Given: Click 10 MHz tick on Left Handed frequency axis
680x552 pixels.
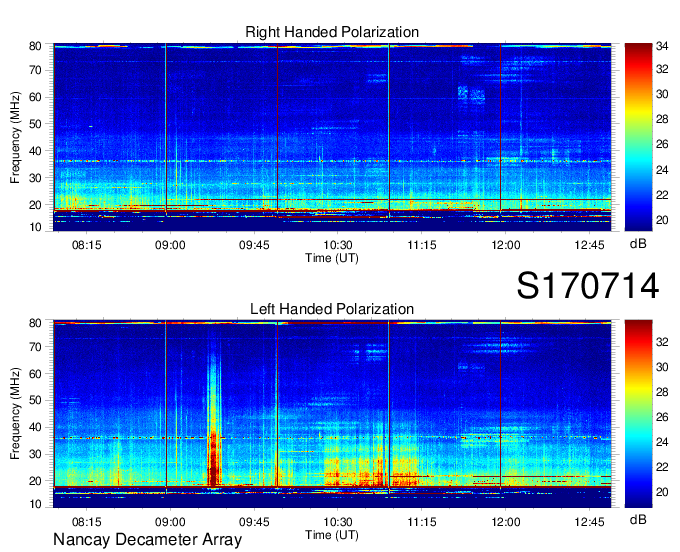Looking at the screenshot, I should click(35, 504).
